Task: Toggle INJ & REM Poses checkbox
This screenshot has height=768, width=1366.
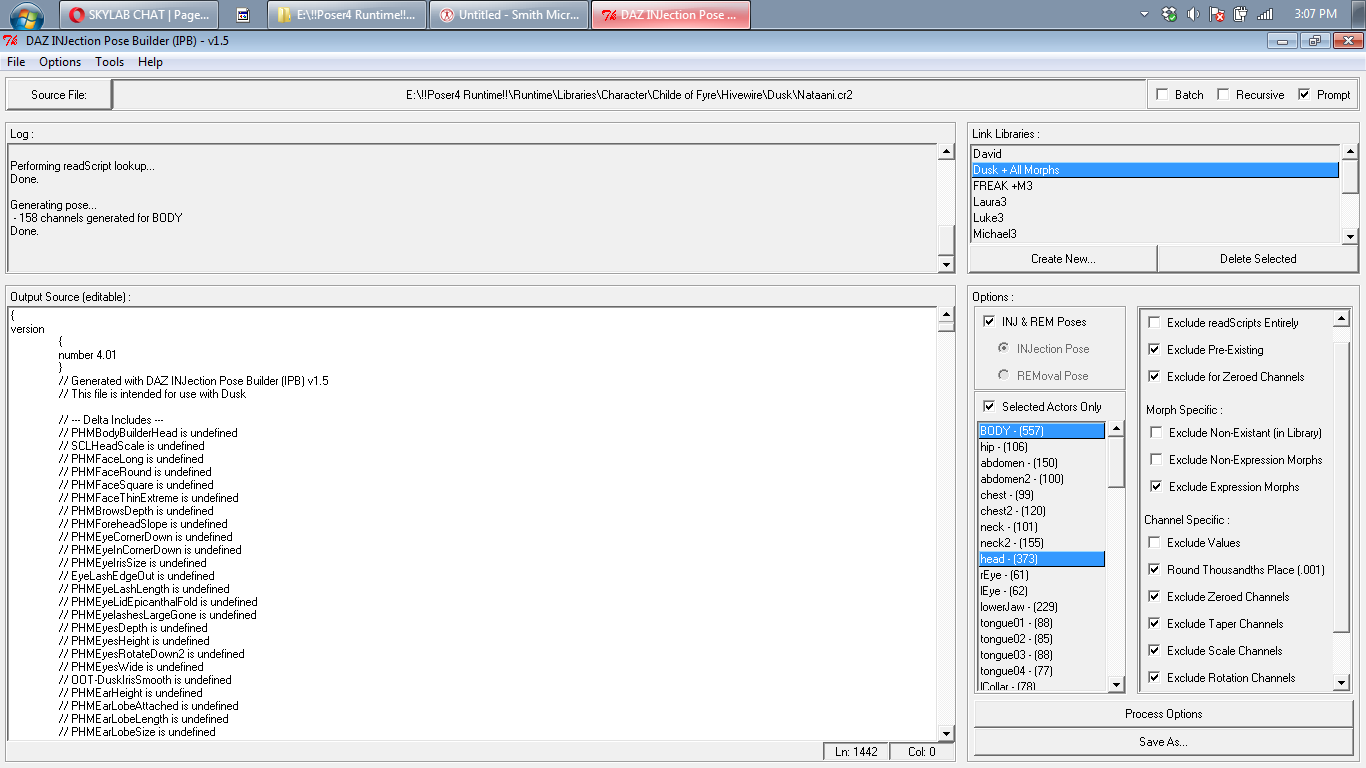Action: coord(989,322)
